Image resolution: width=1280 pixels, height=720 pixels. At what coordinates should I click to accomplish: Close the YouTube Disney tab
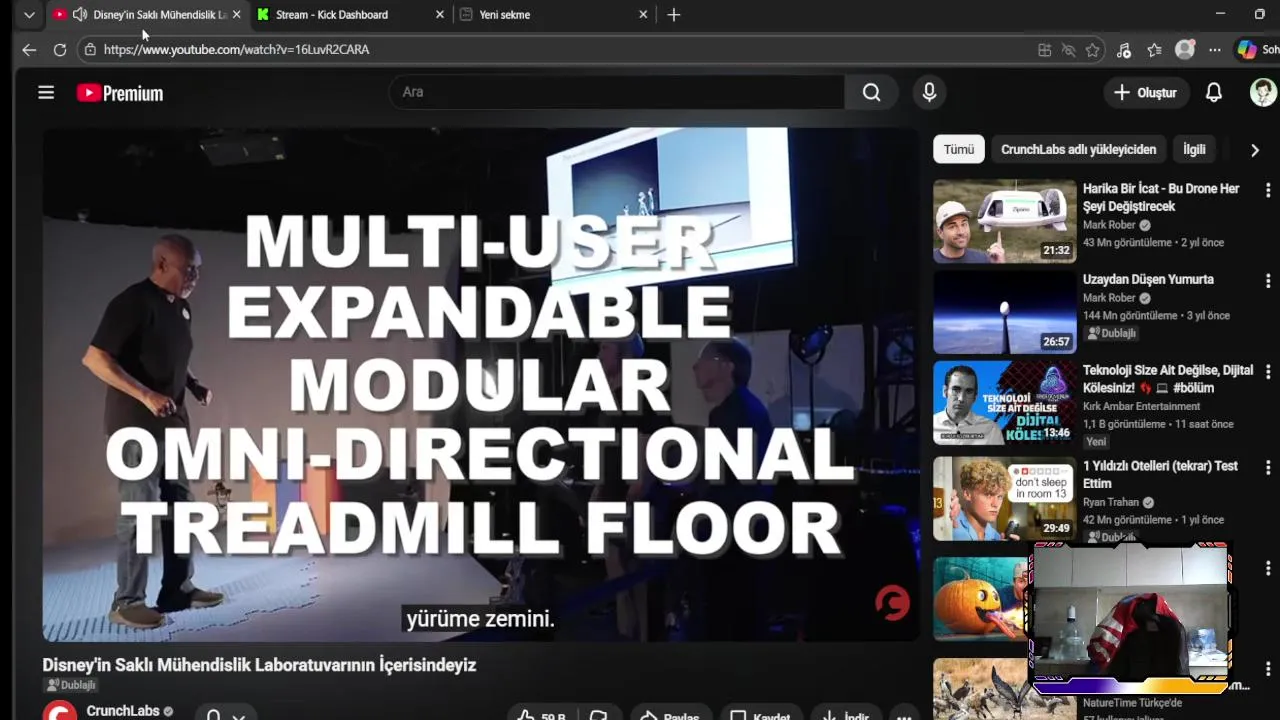[236, 15]
